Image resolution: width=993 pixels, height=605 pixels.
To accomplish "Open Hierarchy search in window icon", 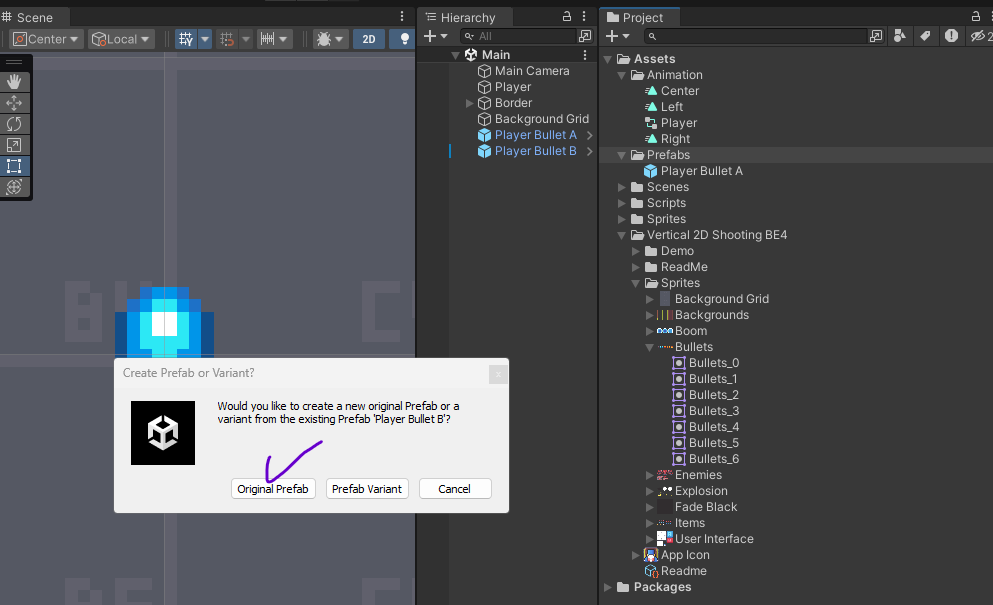I will (x=585, y=36).
